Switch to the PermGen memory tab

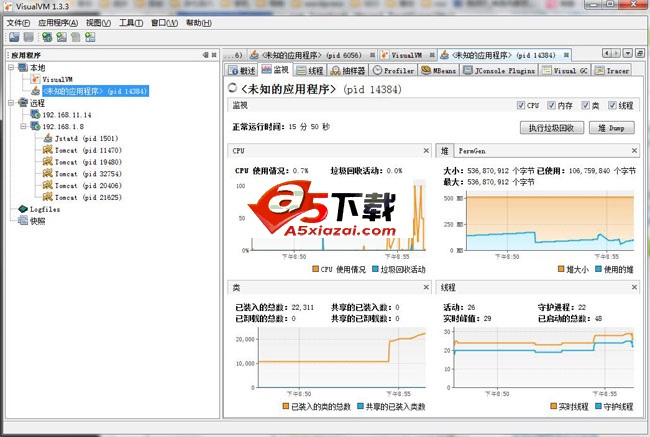pyautogui.click(x=472, y=151)
